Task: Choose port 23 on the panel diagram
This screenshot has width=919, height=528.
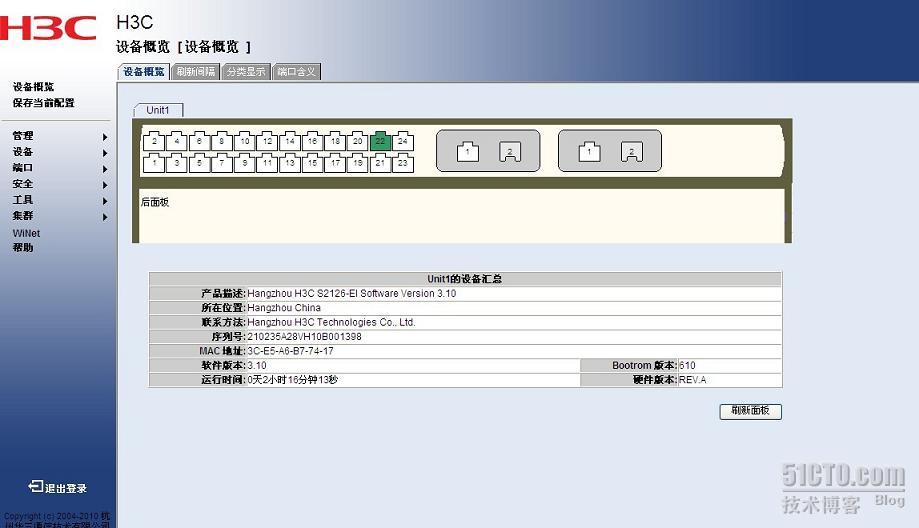Action: 403,163
